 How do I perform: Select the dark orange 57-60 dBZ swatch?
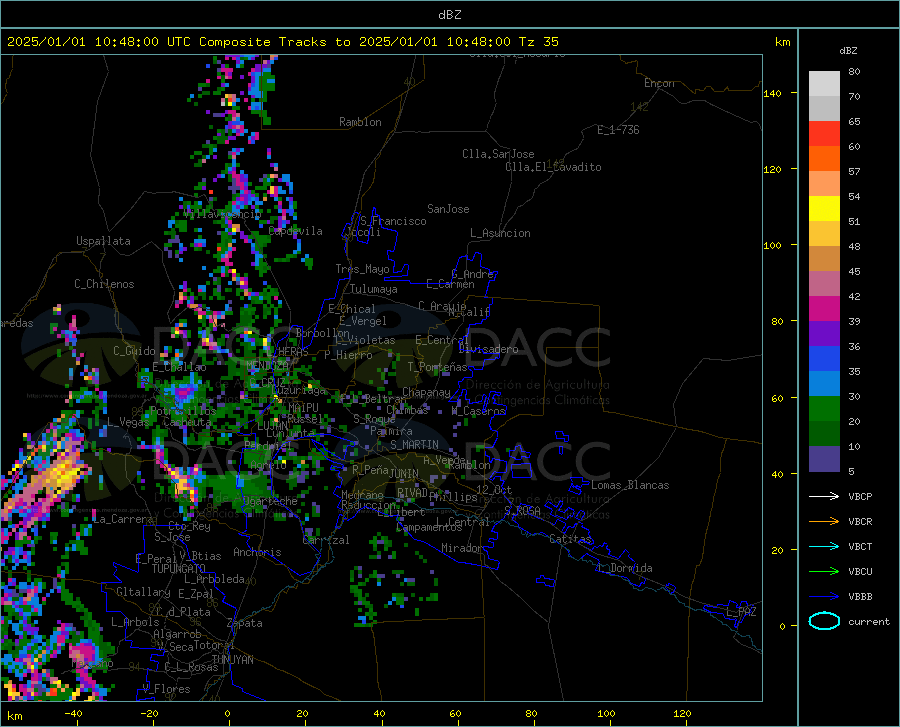[824, 159]
